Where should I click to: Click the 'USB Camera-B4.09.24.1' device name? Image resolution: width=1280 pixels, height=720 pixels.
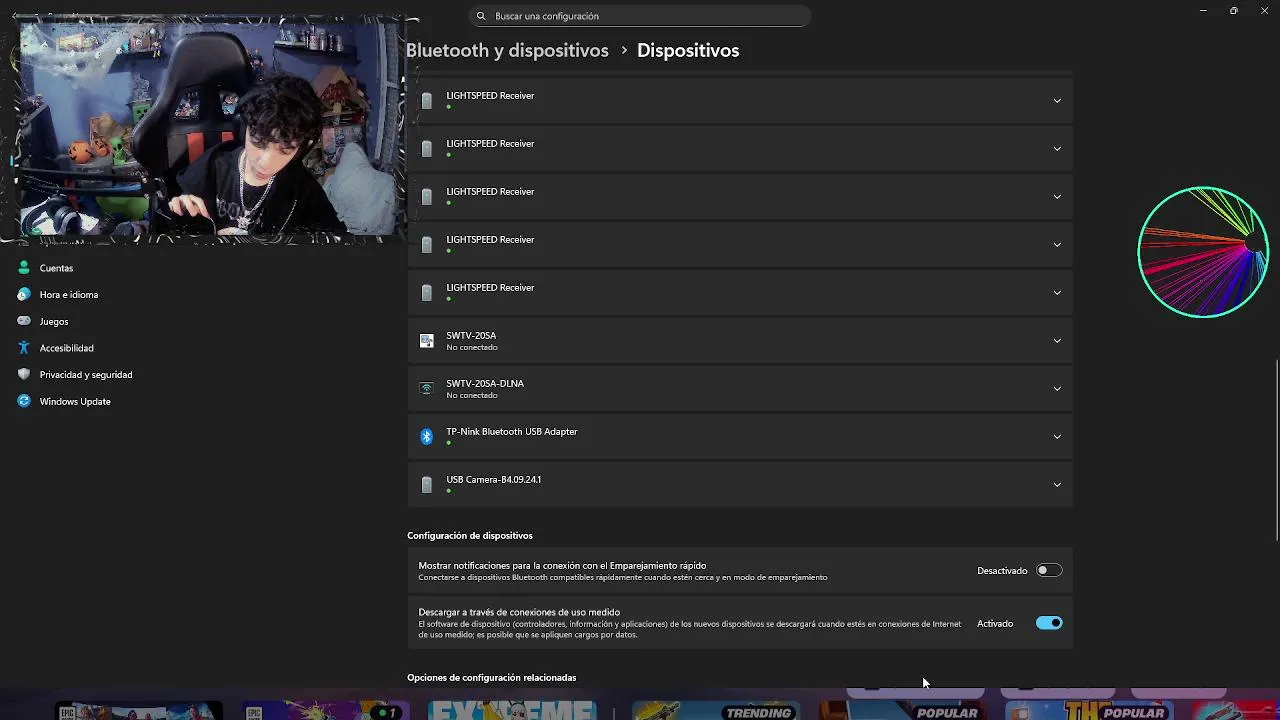[494, 480]
